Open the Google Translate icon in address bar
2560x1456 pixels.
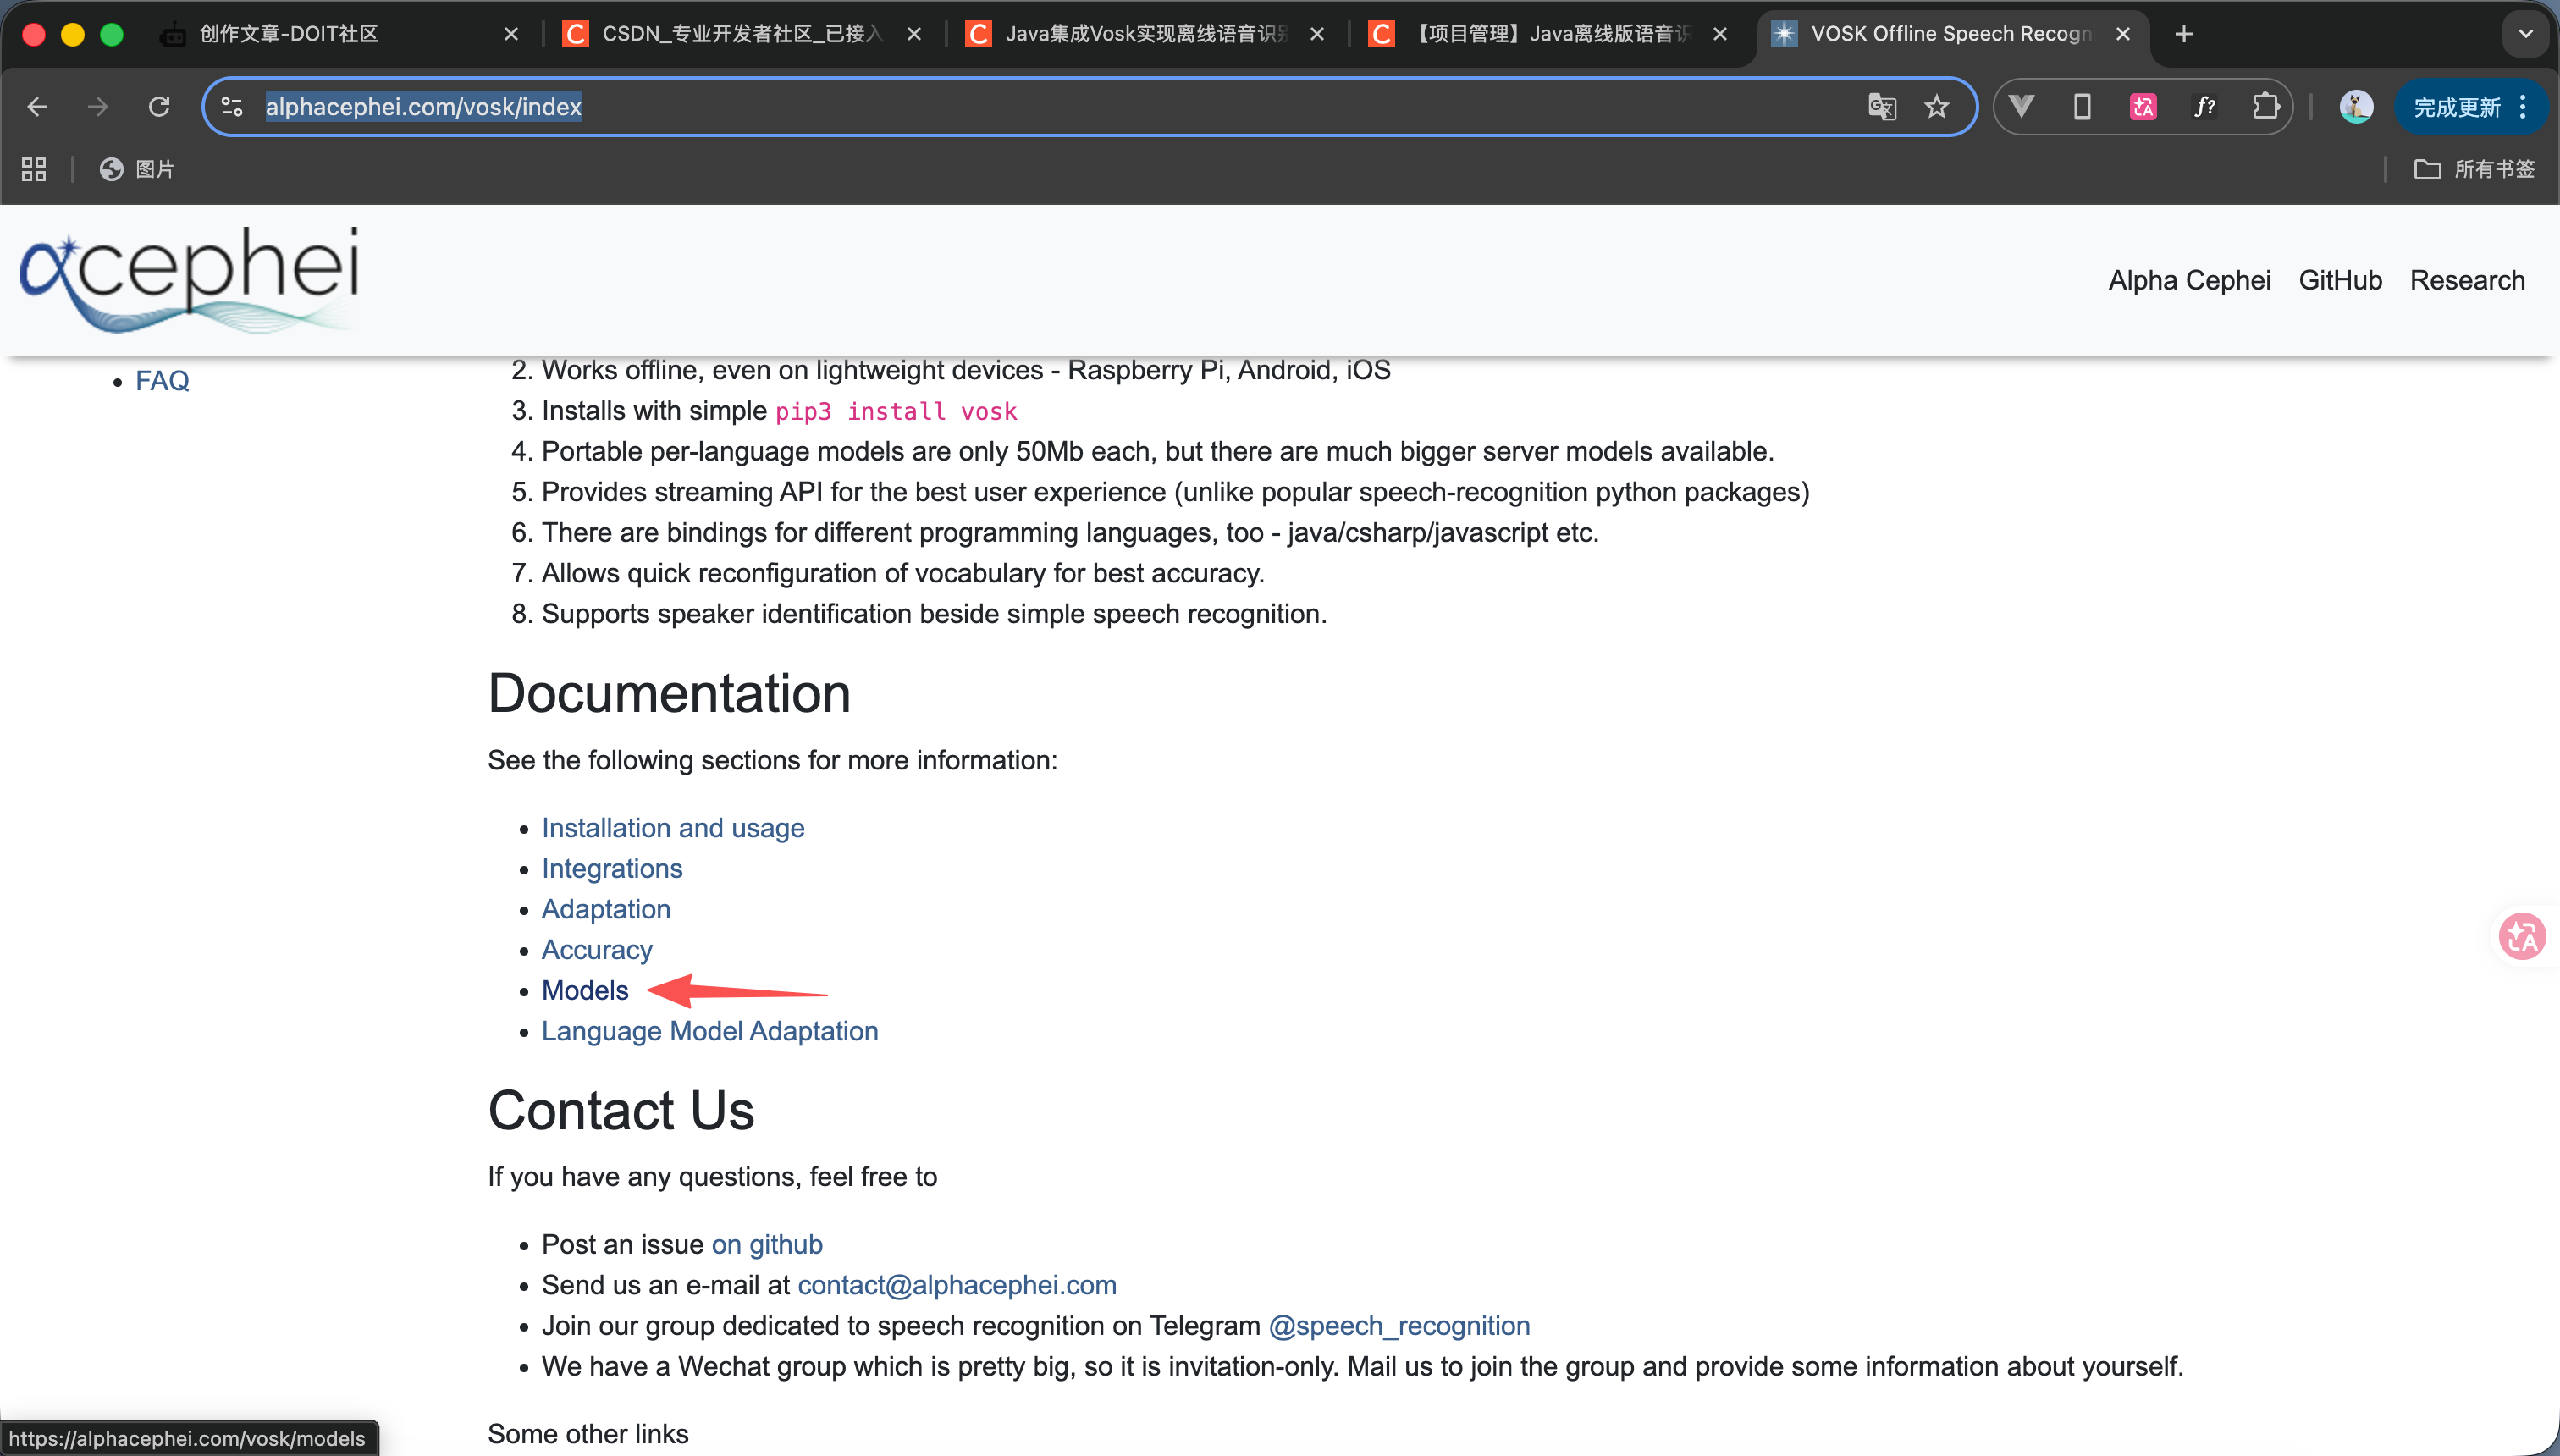point(1882,107)
